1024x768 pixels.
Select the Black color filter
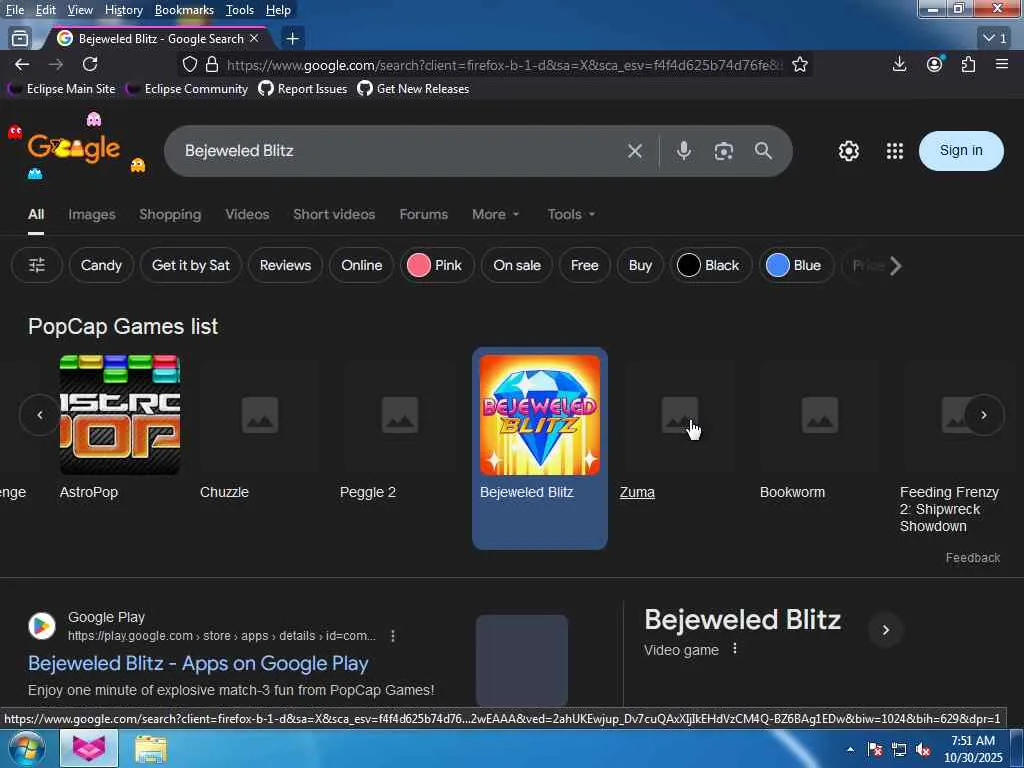[x=711, y=265]
